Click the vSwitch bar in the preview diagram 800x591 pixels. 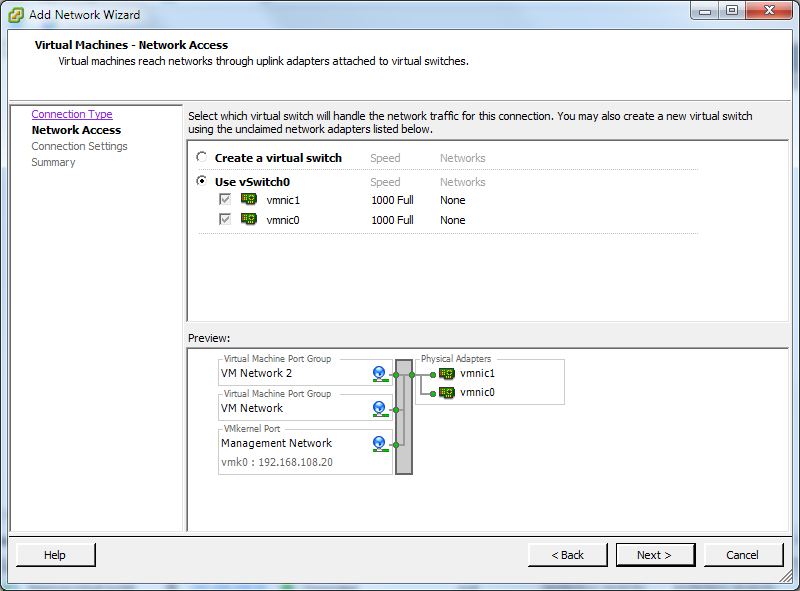coord(404,417)
